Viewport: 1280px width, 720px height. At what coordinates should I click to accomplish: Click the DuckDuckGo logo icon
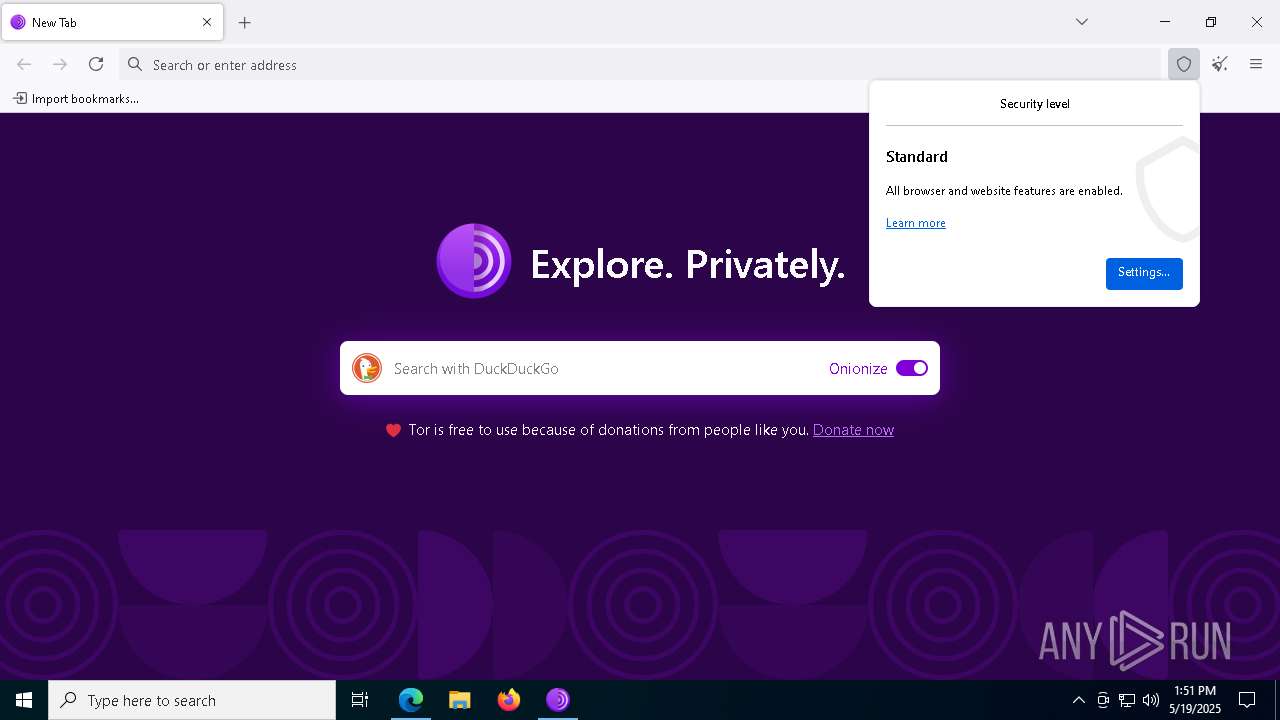[367, 368]
